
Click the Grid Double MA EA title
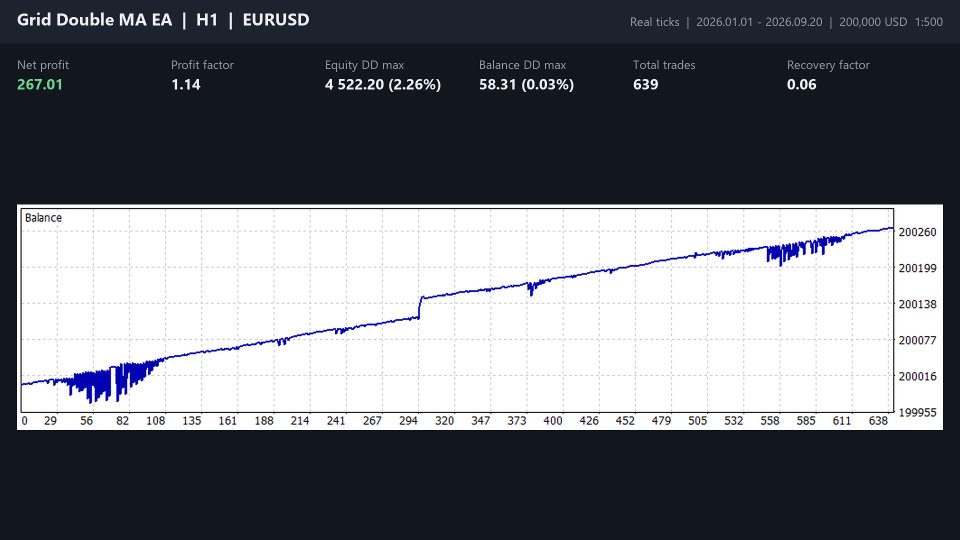[x=94, y=20]
